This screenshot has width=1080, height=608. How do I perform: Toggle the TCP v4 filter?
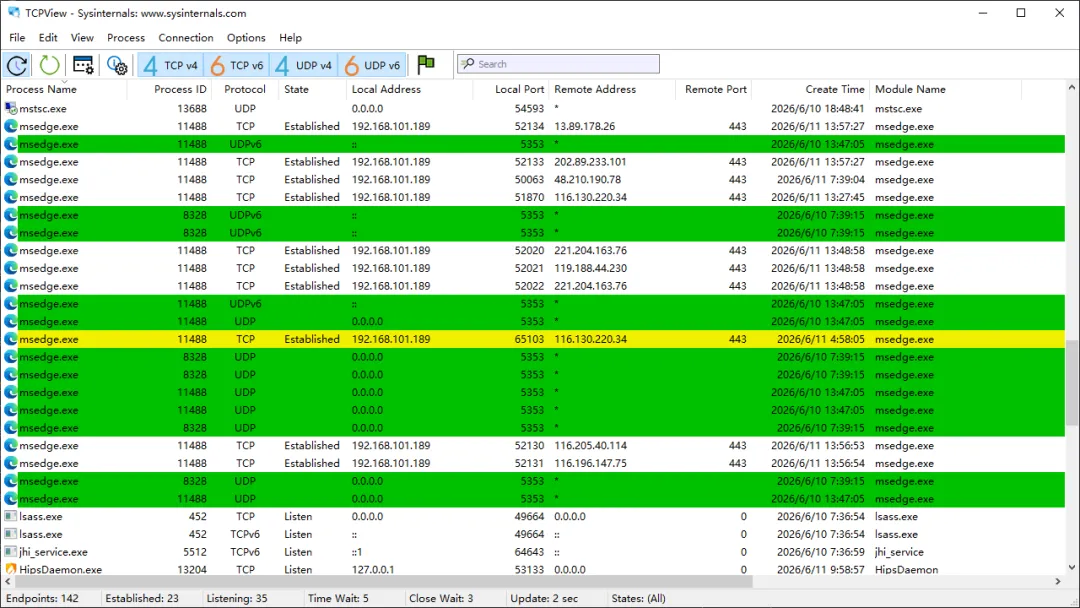[x=170, y=65]
